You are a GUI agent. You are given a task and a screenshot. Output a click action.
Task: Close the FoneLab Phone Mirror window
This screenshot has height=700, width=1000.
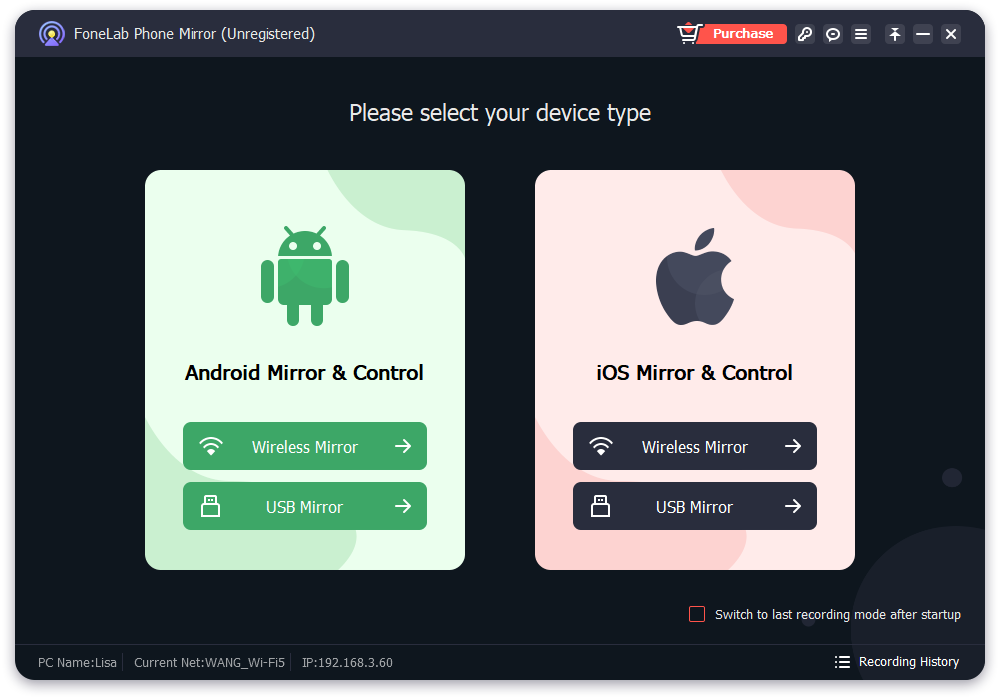coord(951,34)
